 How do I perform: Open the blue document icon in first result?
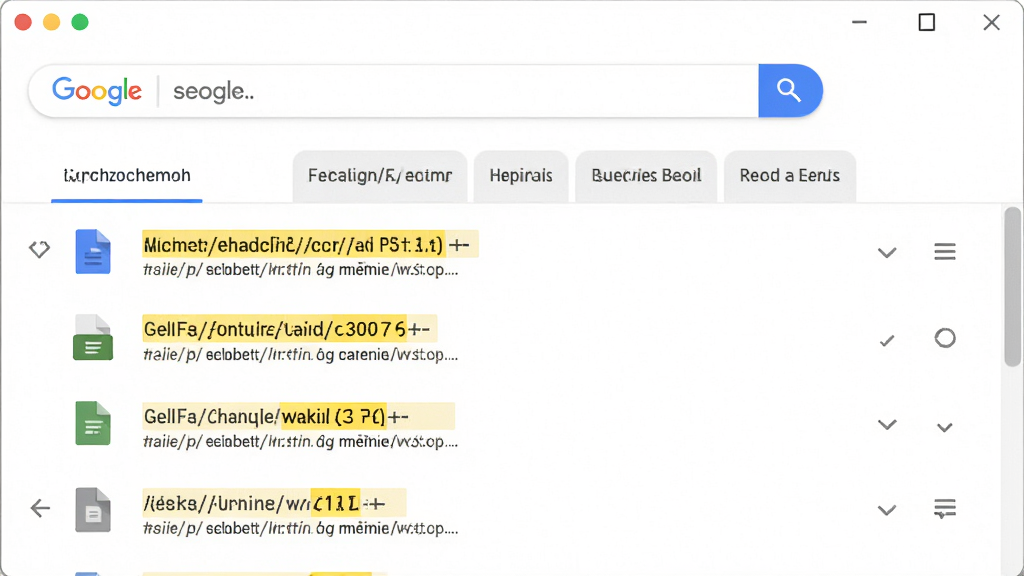pyautogui.click(x=93, y=251)
